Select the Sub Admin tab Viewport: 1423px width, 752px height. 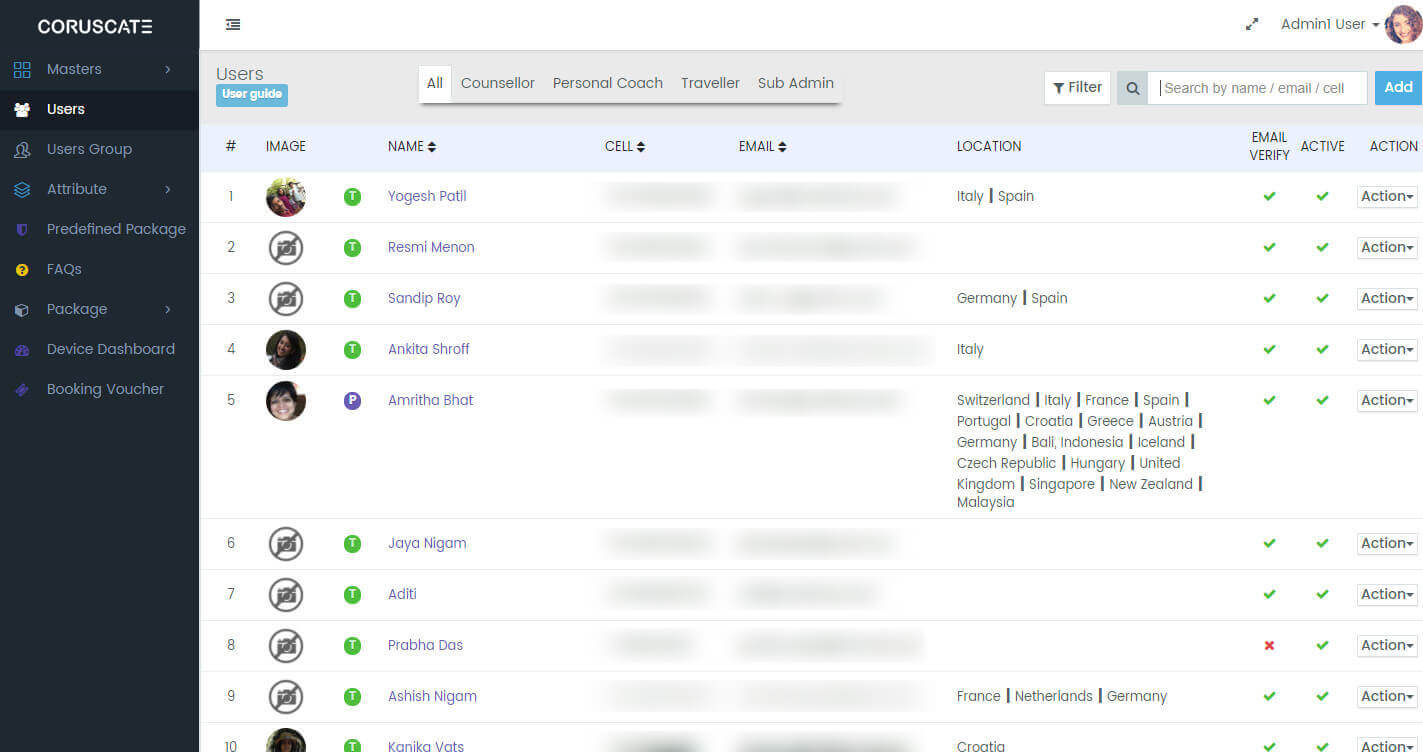(x=795, y=83)
